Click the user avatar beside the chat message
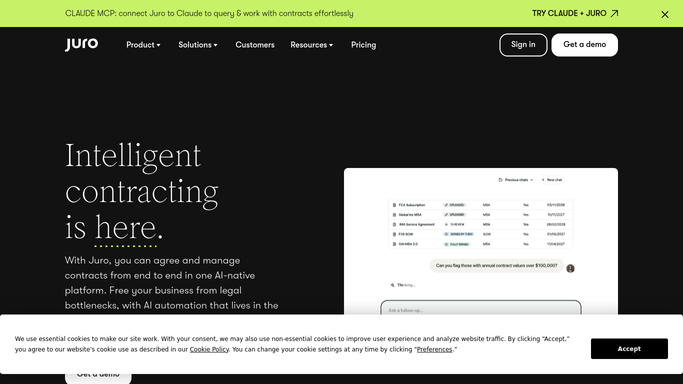Image resolution: width=683 pixels, height=384 pixels. coord(570,269)
